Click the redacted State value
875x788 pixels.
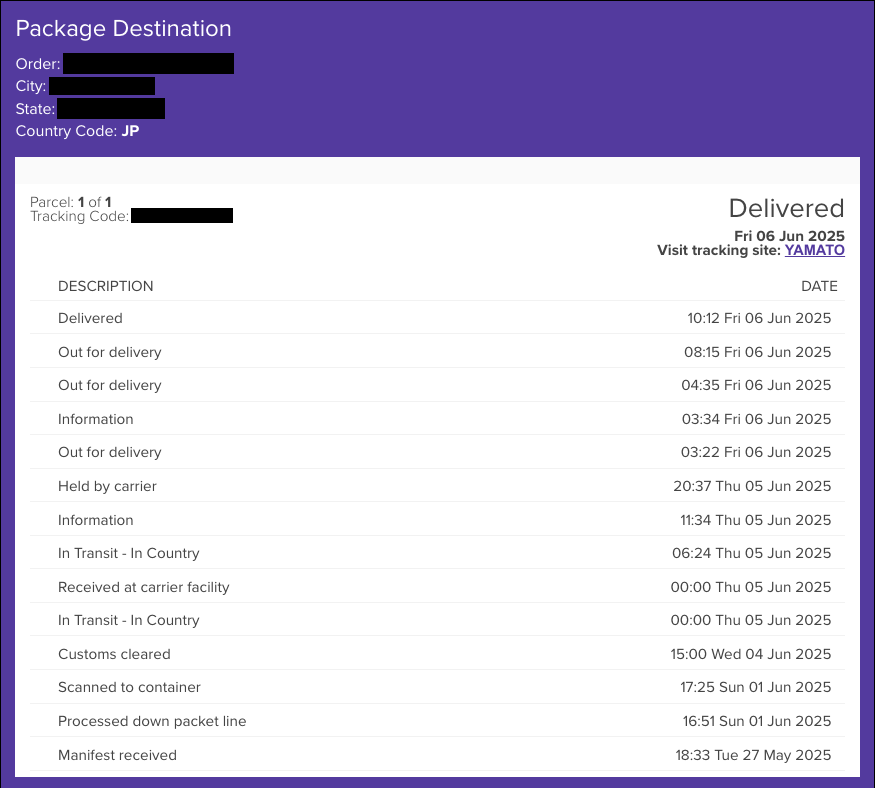pyautogui.click(x=111, y=108)
